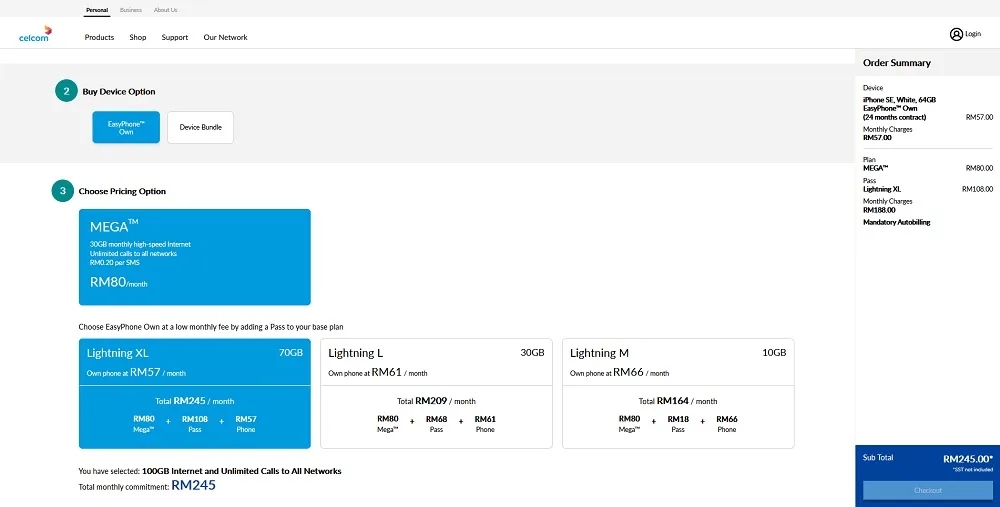Open the Support menu

[x=175, y=38]
